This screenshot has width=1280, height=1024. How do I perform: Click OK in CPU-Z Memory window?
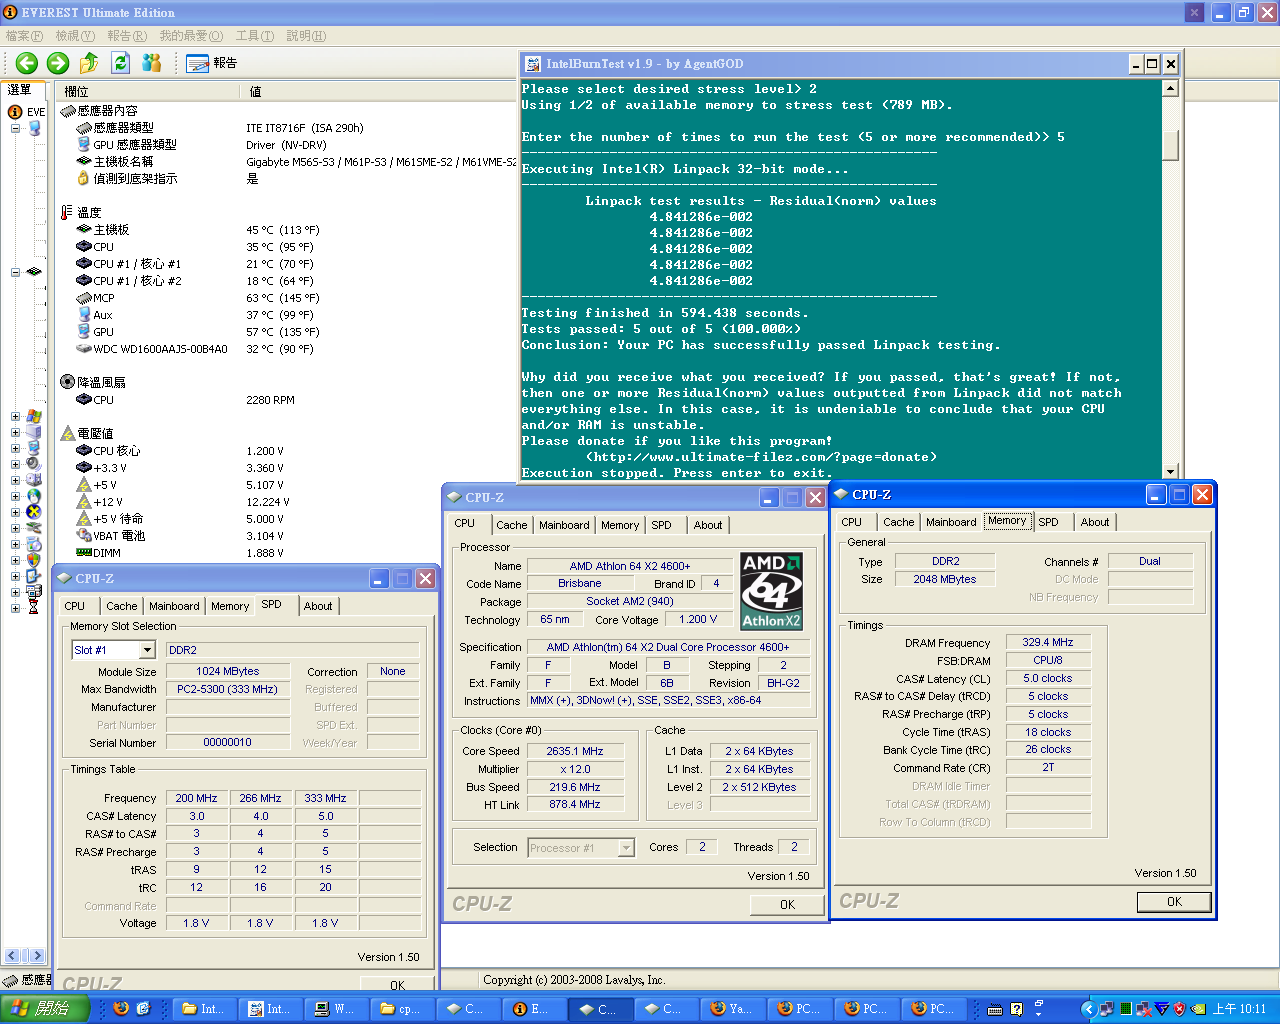pyautogui.click(x=1174, y=901)
